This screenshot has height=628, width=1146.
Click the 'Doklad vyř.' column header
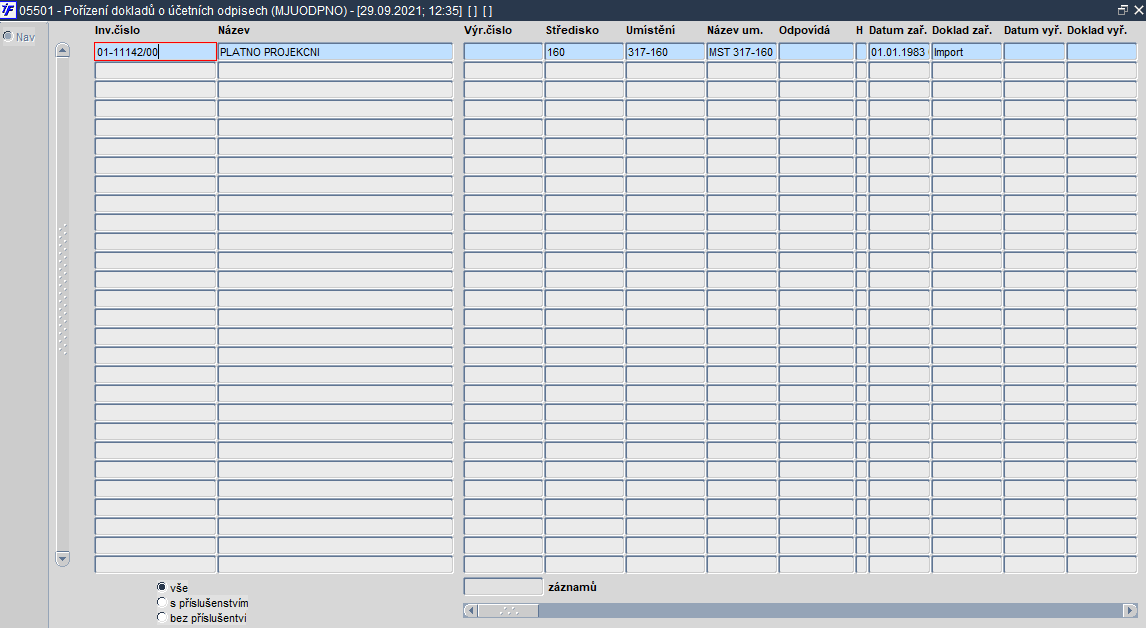click(x=1097, y=30)
